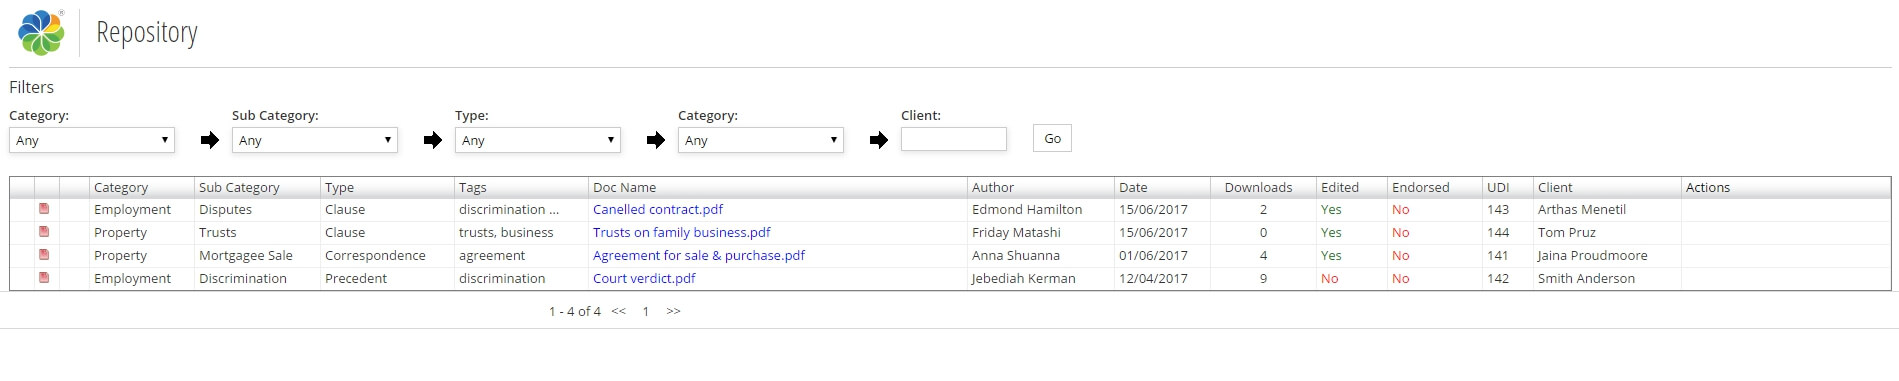The image size is (1899, 381).
Task: Click PDF icon for Agreement for sale row
Action: pyautogui.click(x=44, y=255)
